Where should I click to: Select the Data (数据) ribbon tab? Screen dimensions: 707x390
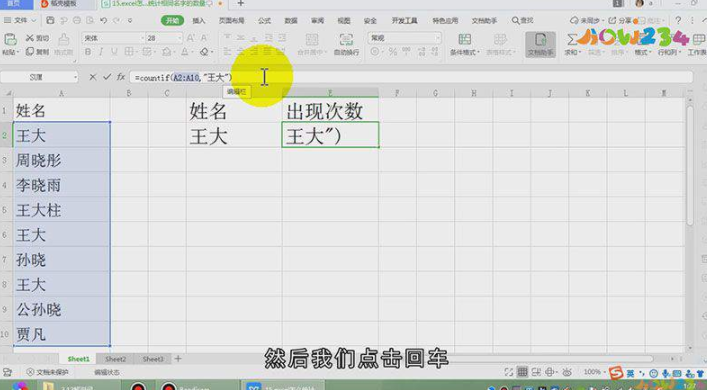pos(291,21)
